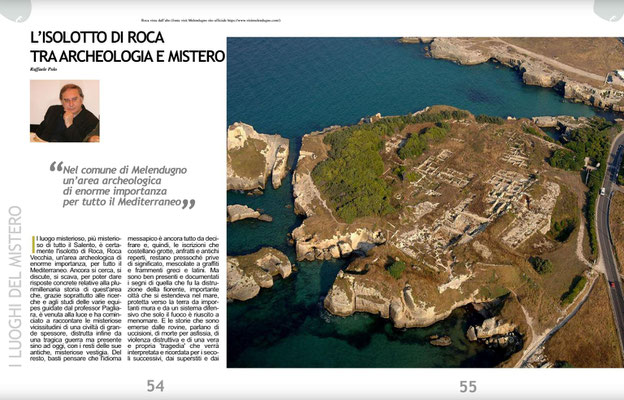The image size is (624, 400).
Task: Click the quote line "di enorme importanza"
Action: click(115, 191)
